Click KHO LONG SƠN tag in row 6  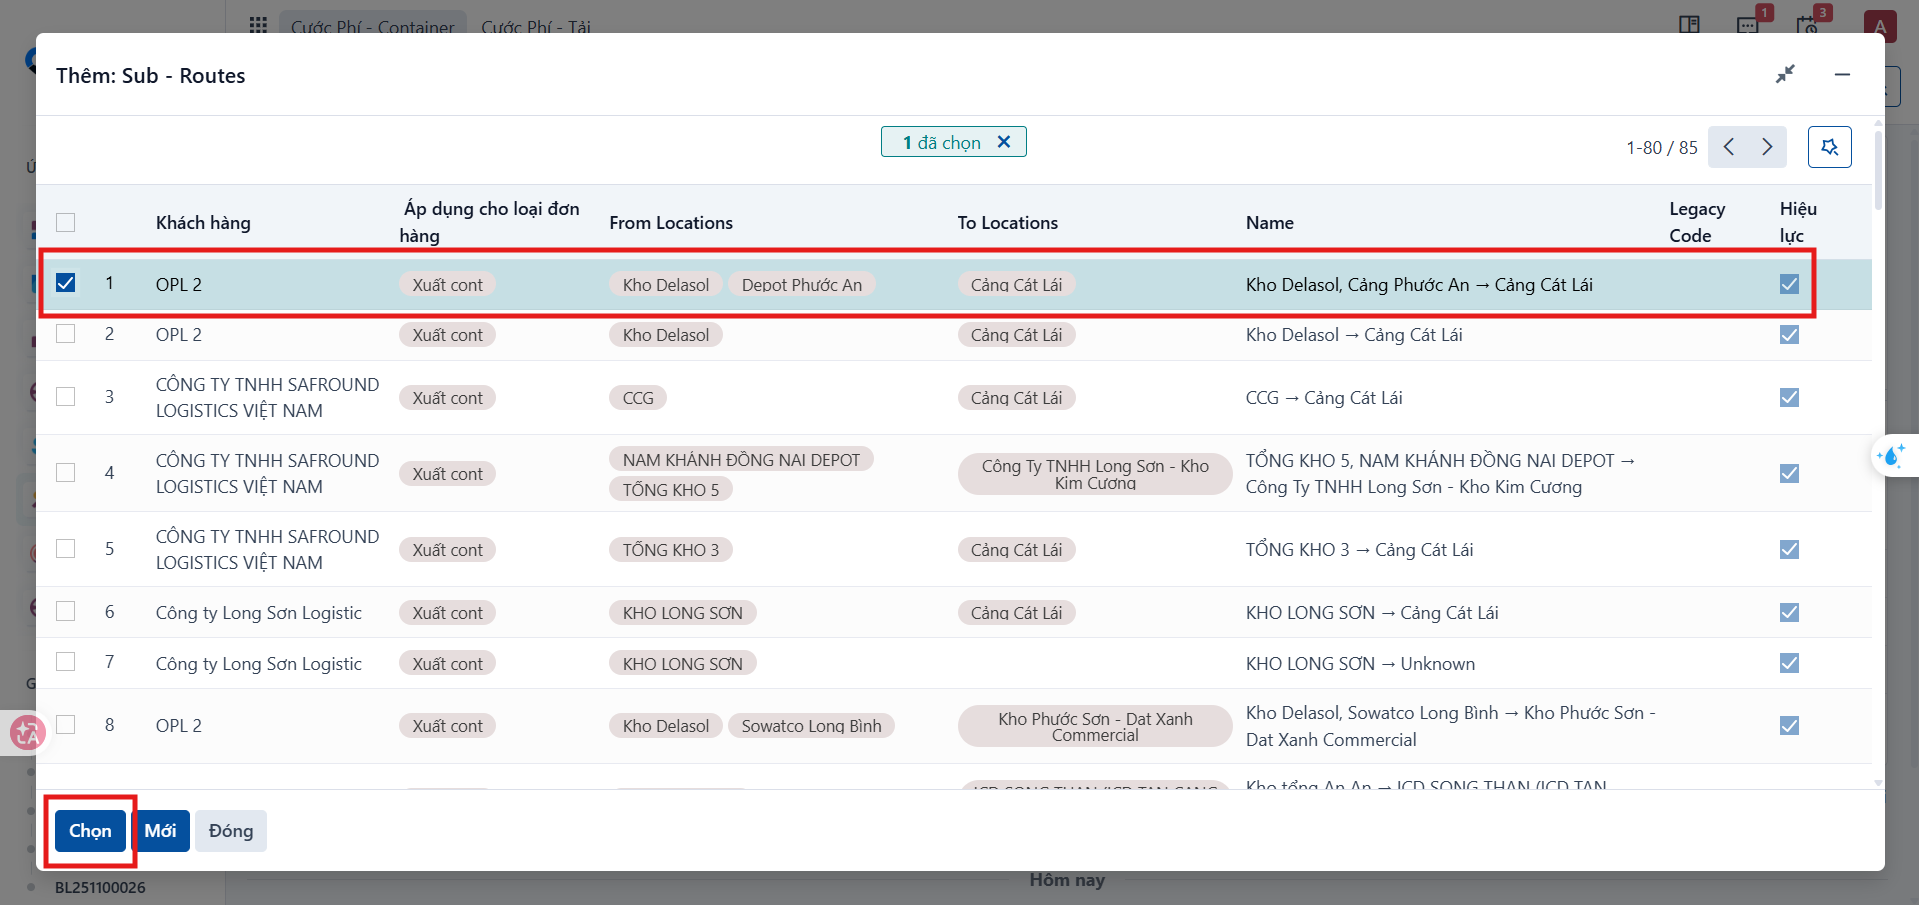(683, 613)
